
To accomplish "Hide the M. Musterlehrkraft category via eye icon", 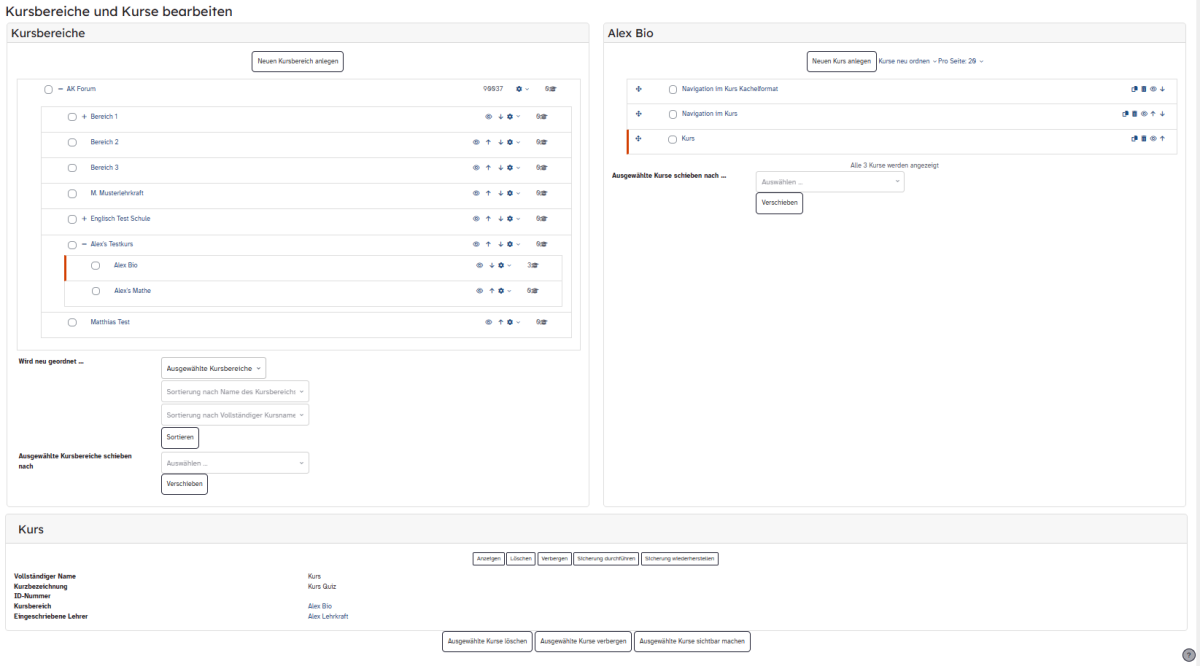I will (x=477, y=193).
